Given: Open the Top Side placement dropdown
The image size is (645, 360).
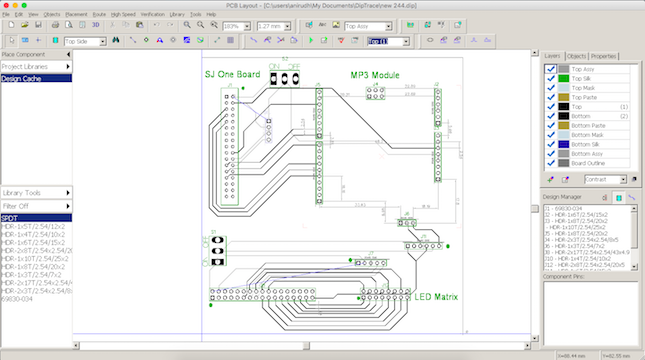Looking at the screenshot, I should [103, 42].
